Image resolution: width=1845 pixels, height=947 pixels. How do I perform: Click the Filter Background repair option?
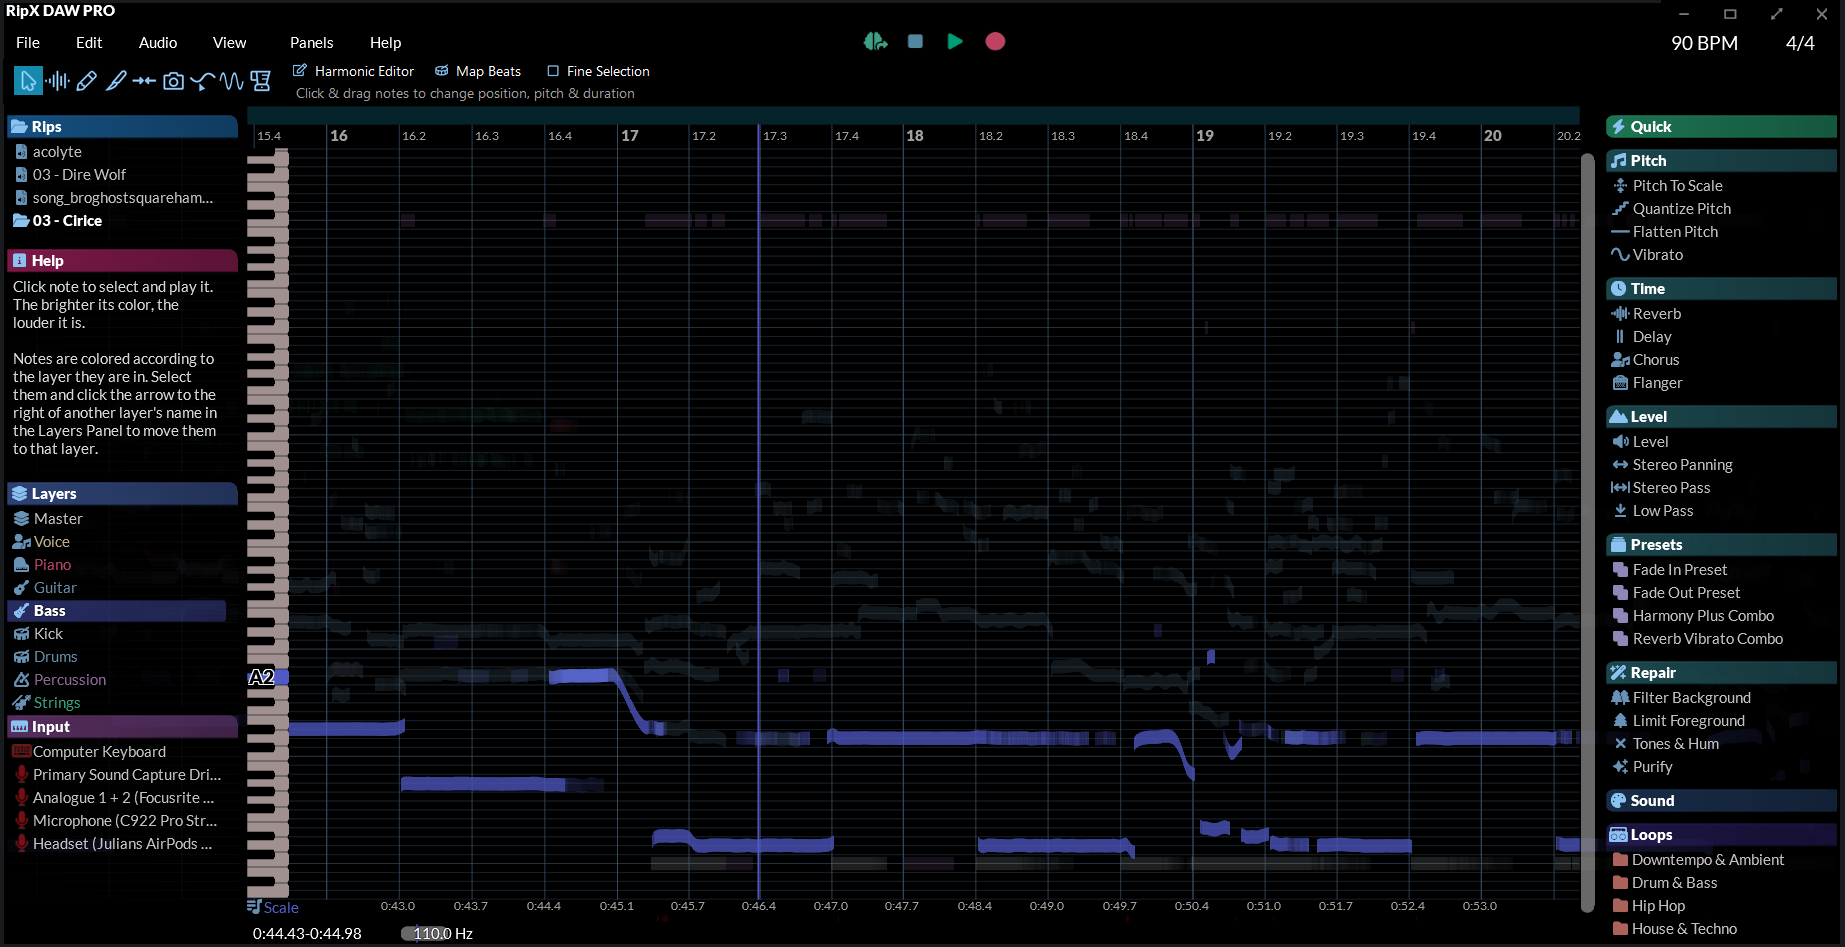pos(1691,698)
